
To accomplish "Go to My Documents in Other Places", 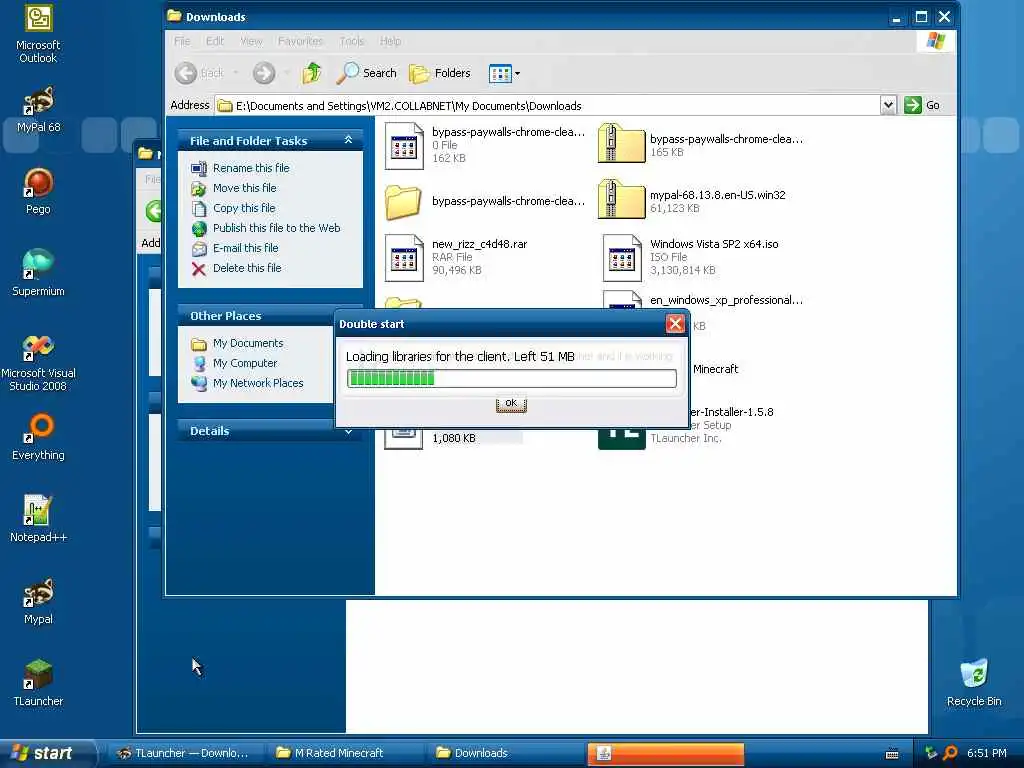I will [248, 344].
